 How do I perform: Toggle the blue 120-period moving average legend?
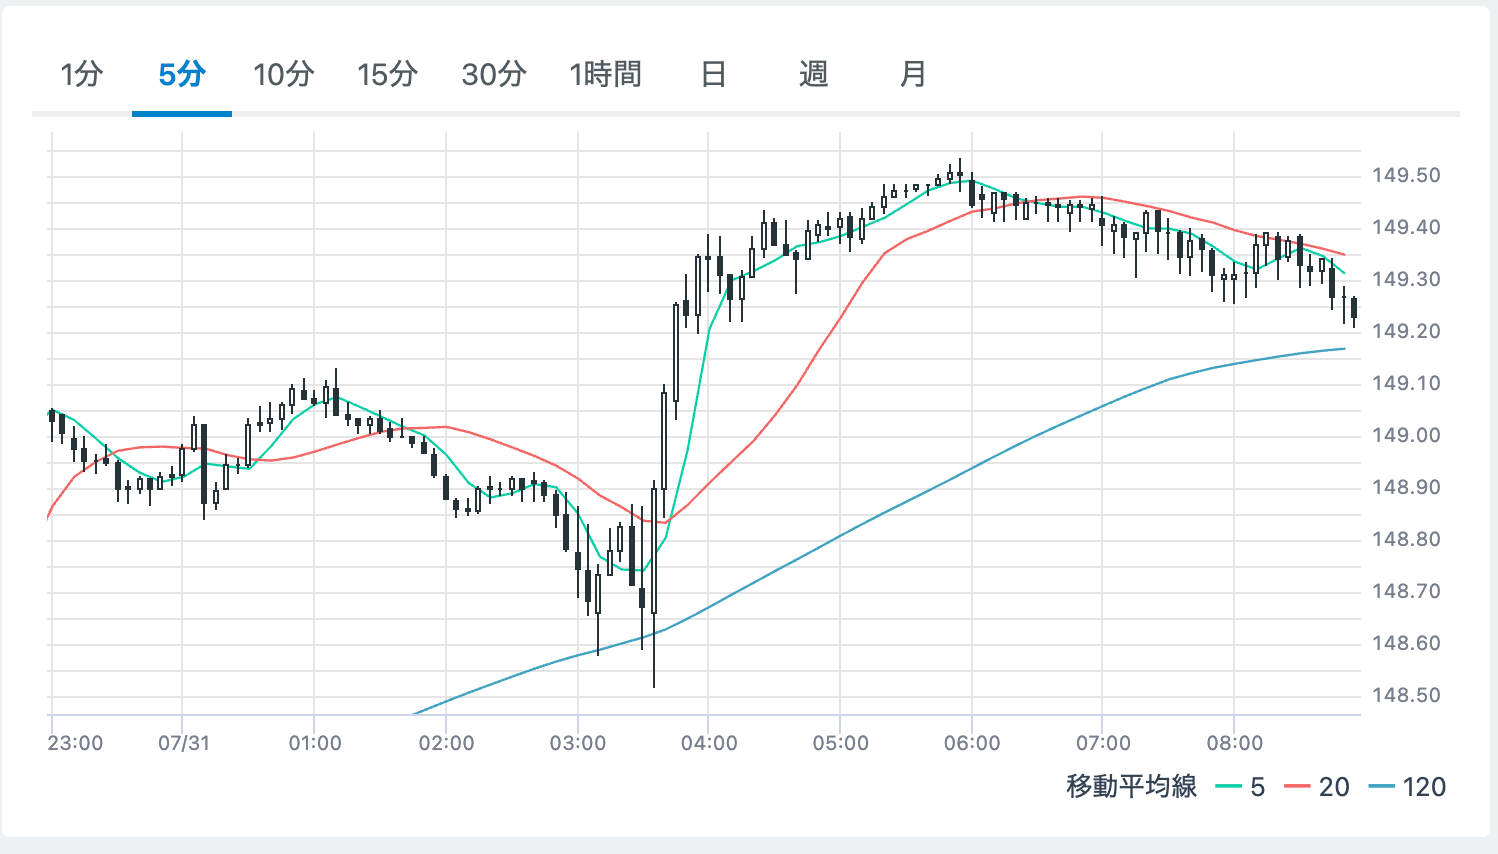(x=1408, y=787)
